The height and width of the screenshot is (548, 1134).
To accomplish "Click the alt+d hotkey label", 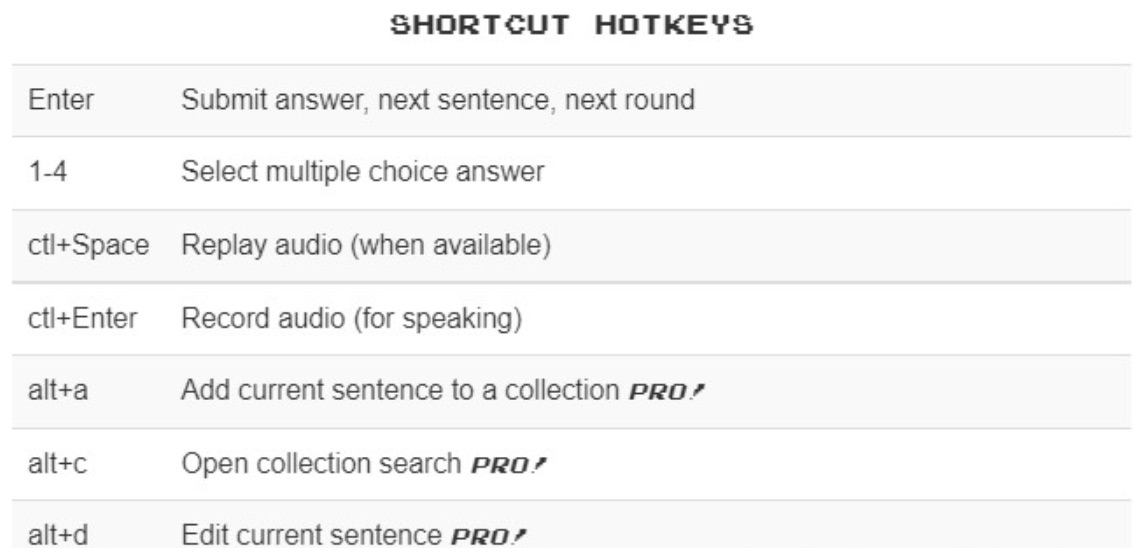I will 58,536.
